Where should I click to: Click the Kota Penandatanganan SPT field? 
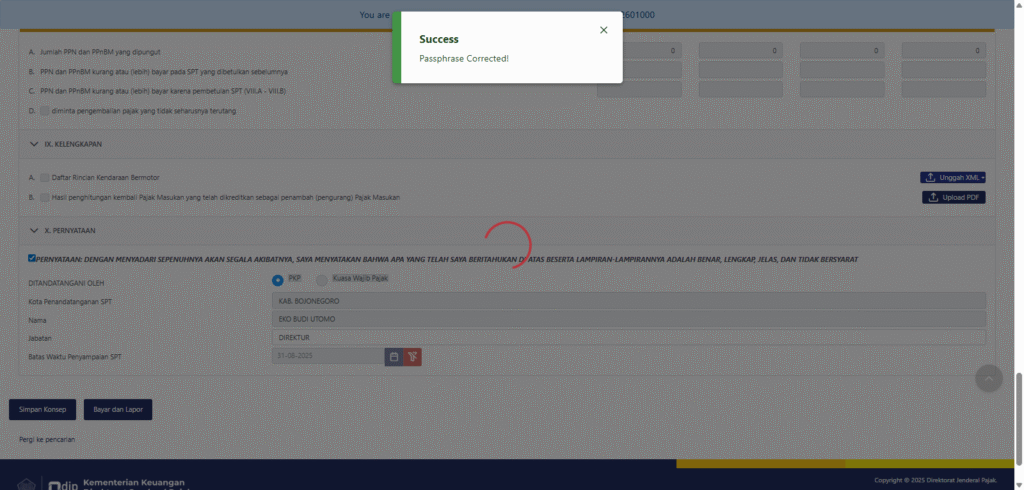tap(628, 301)
